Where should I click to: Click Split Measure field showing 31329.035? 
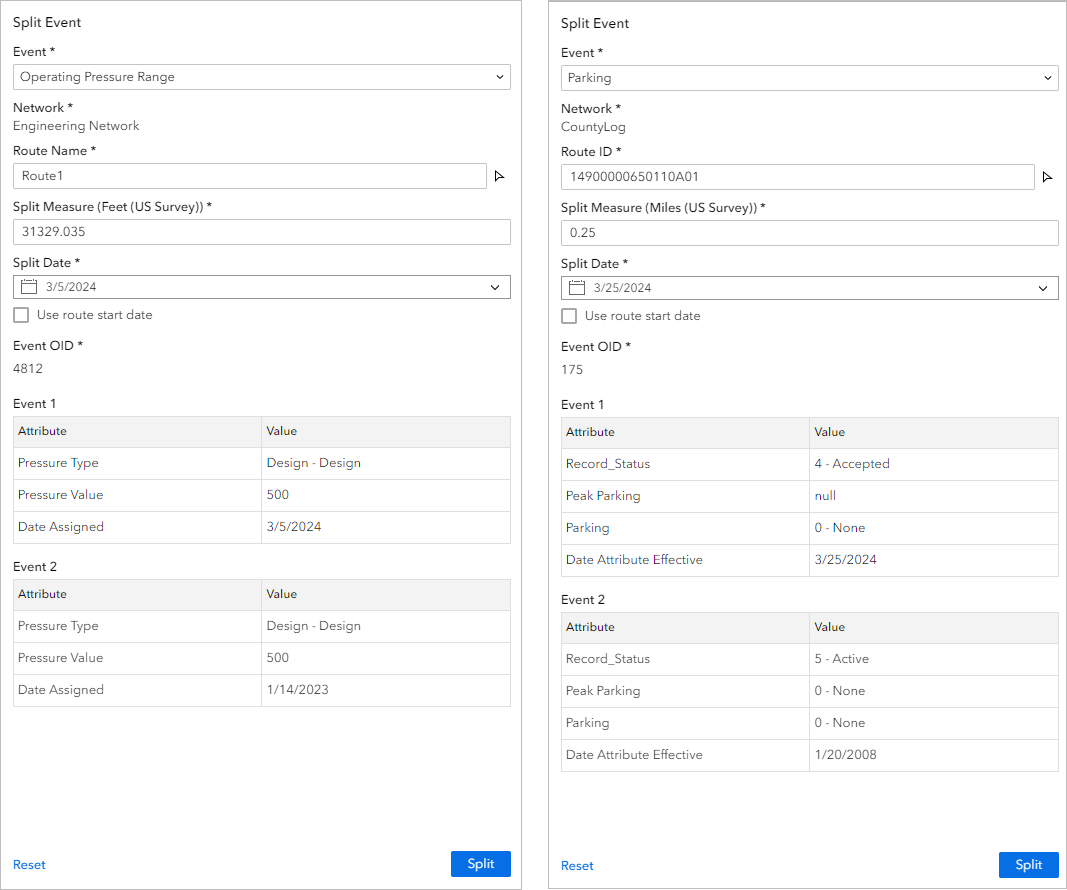pos(261,232)
